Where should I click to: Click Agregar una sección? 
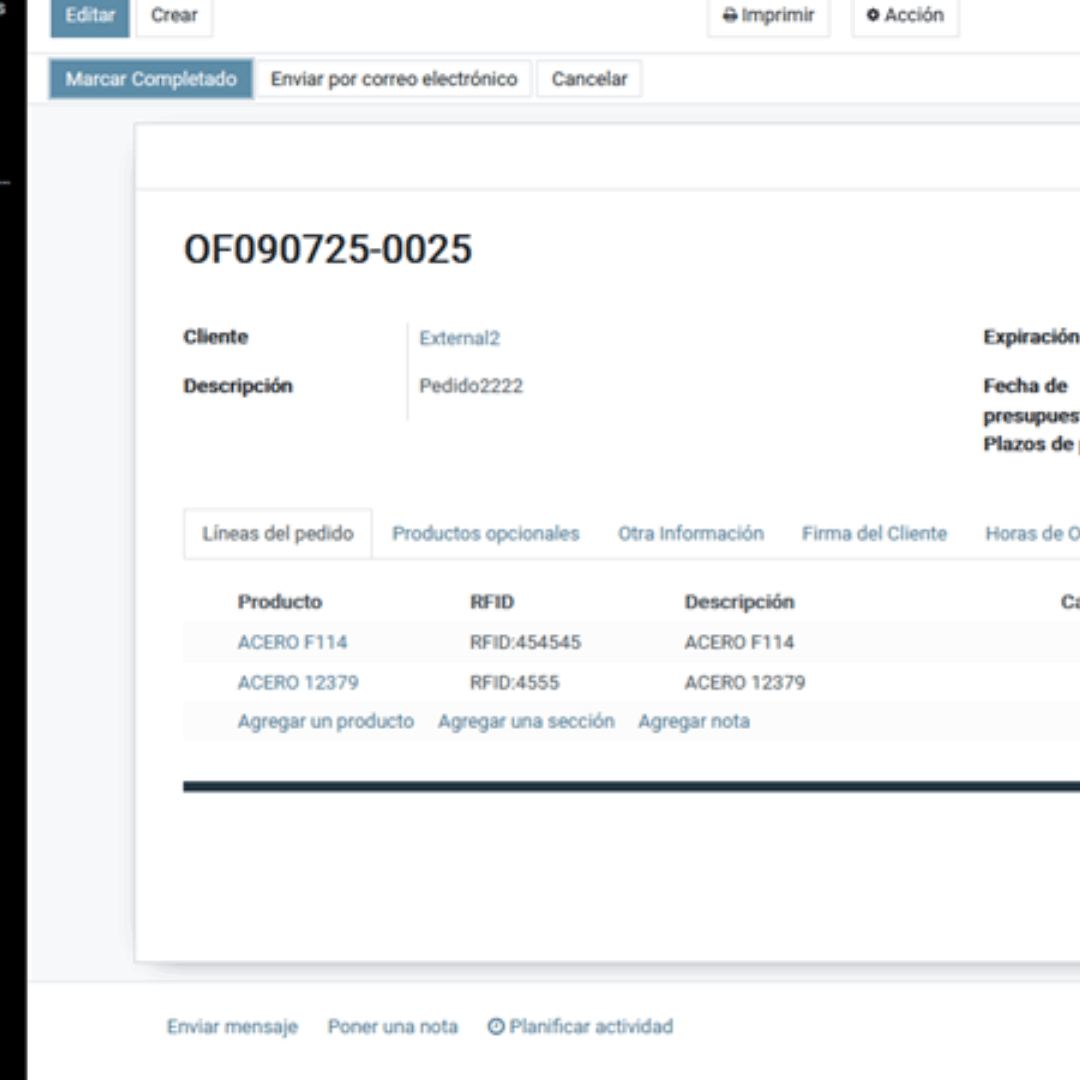tap(526, 721)
